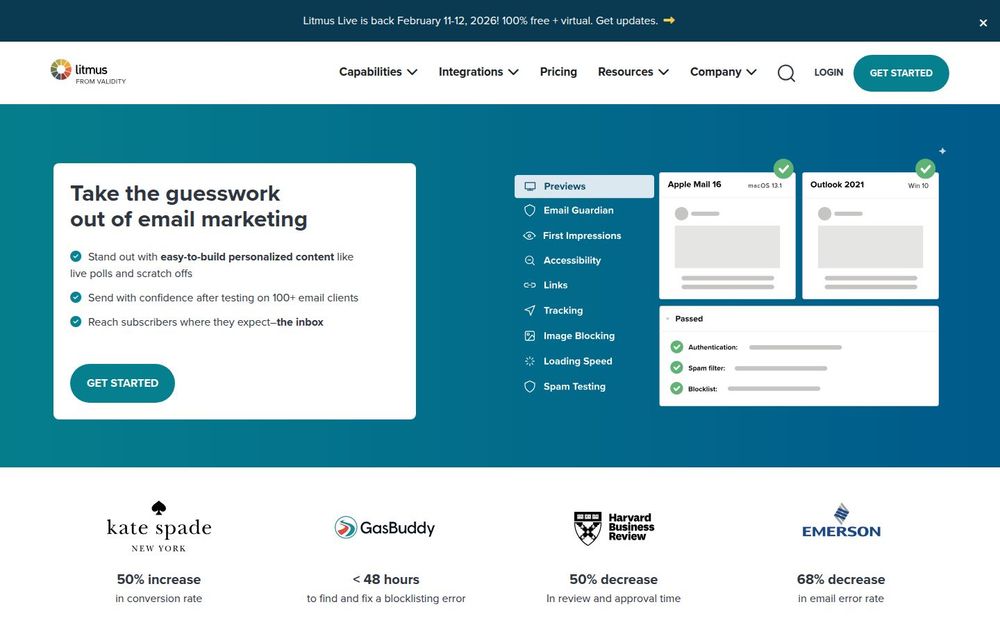Click the '< 48 hours' statistic
1000x625 pixels.
[386, 579]
